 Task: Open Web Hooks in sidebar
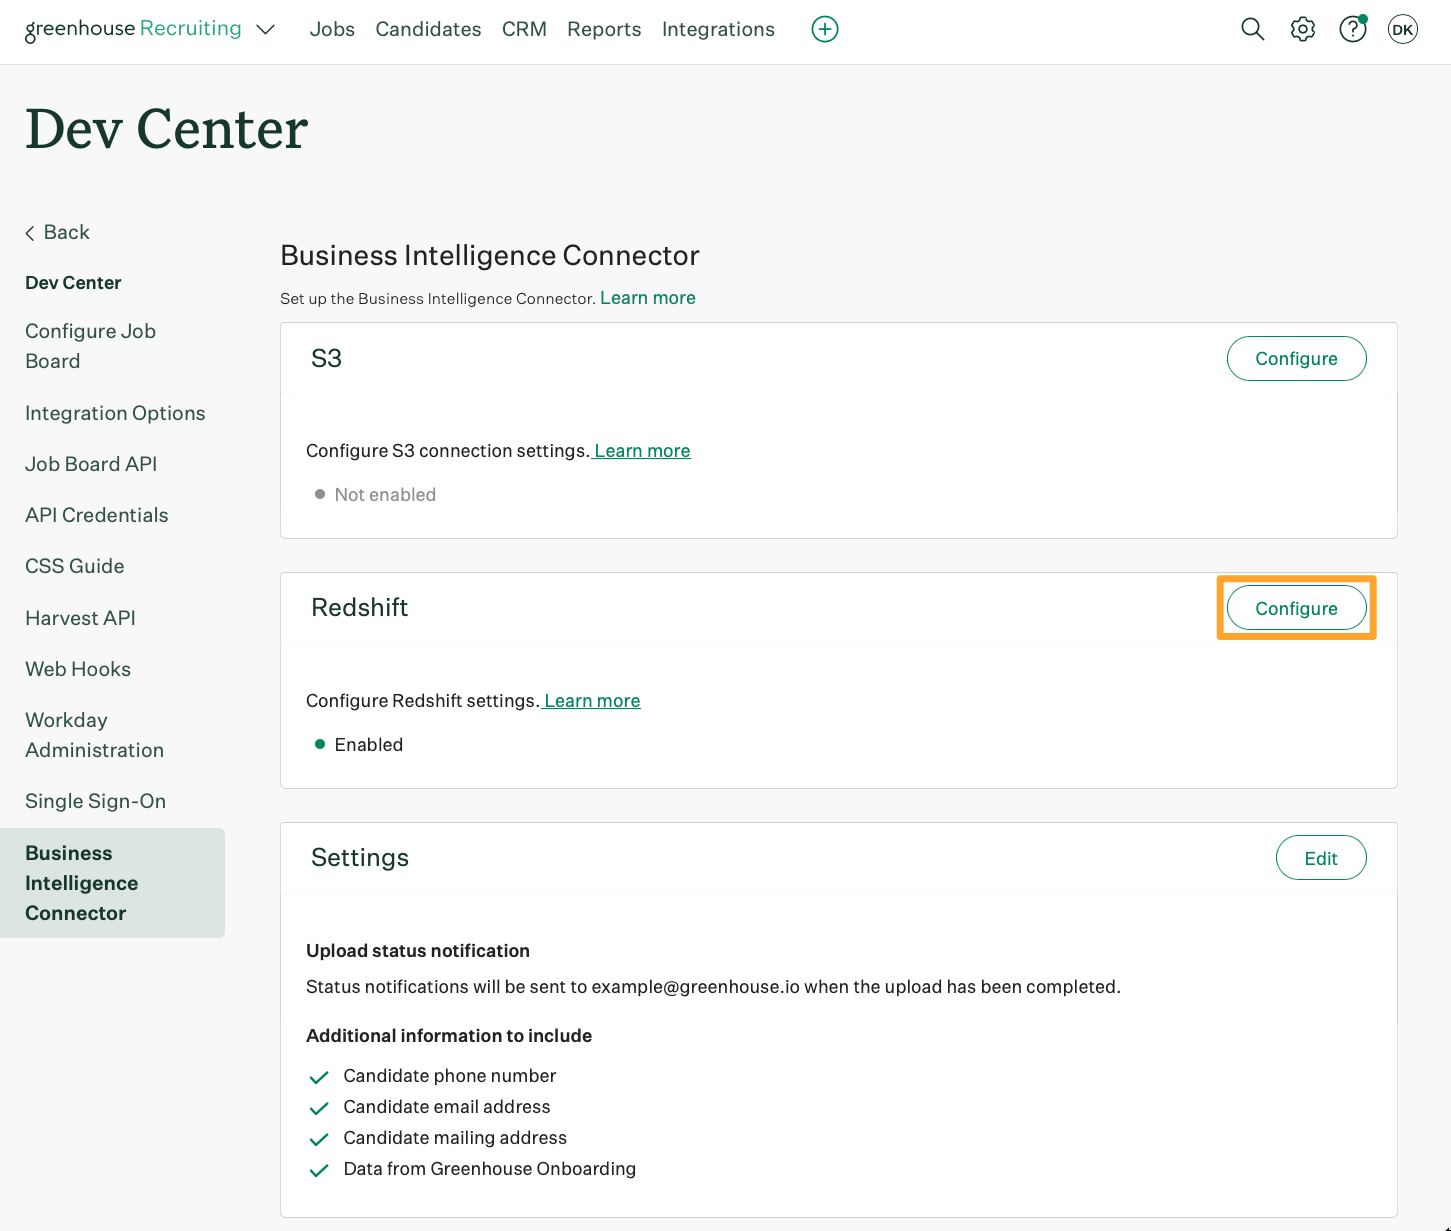pos(78,669)
